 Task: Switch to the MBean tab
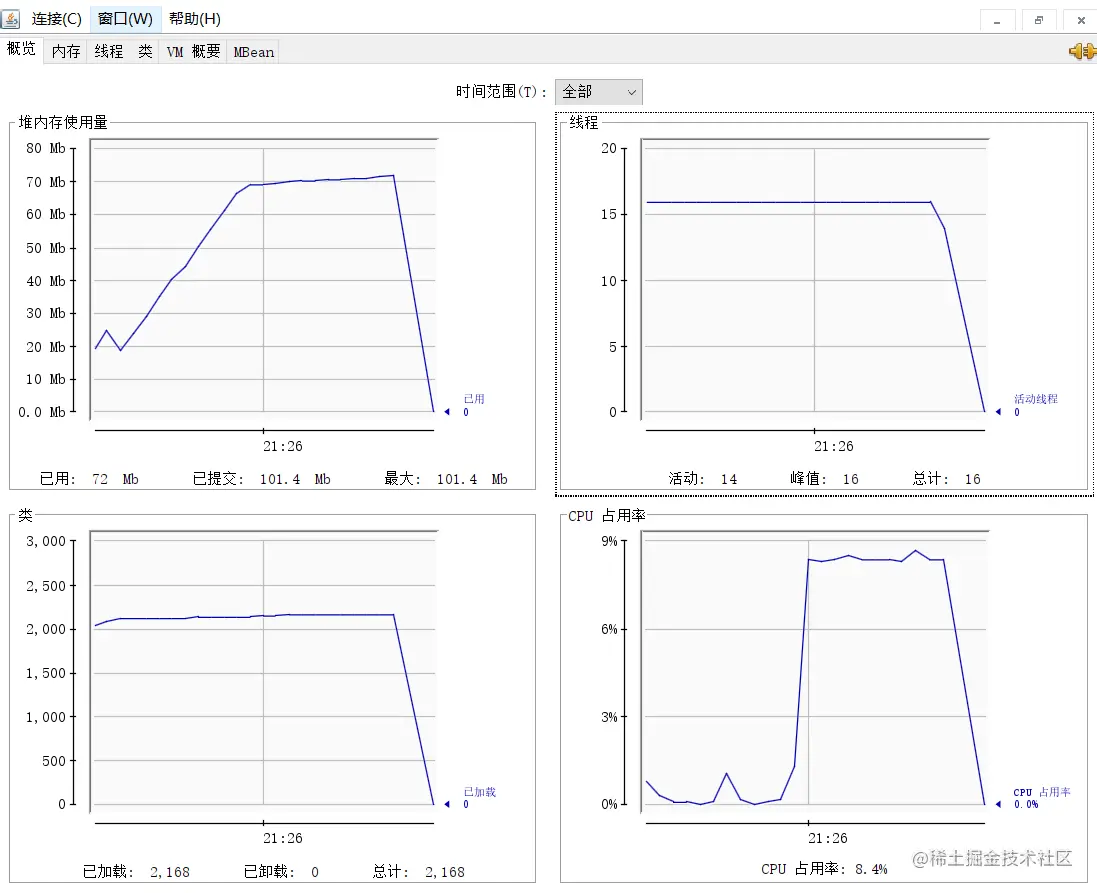click(x=253, y=52)
